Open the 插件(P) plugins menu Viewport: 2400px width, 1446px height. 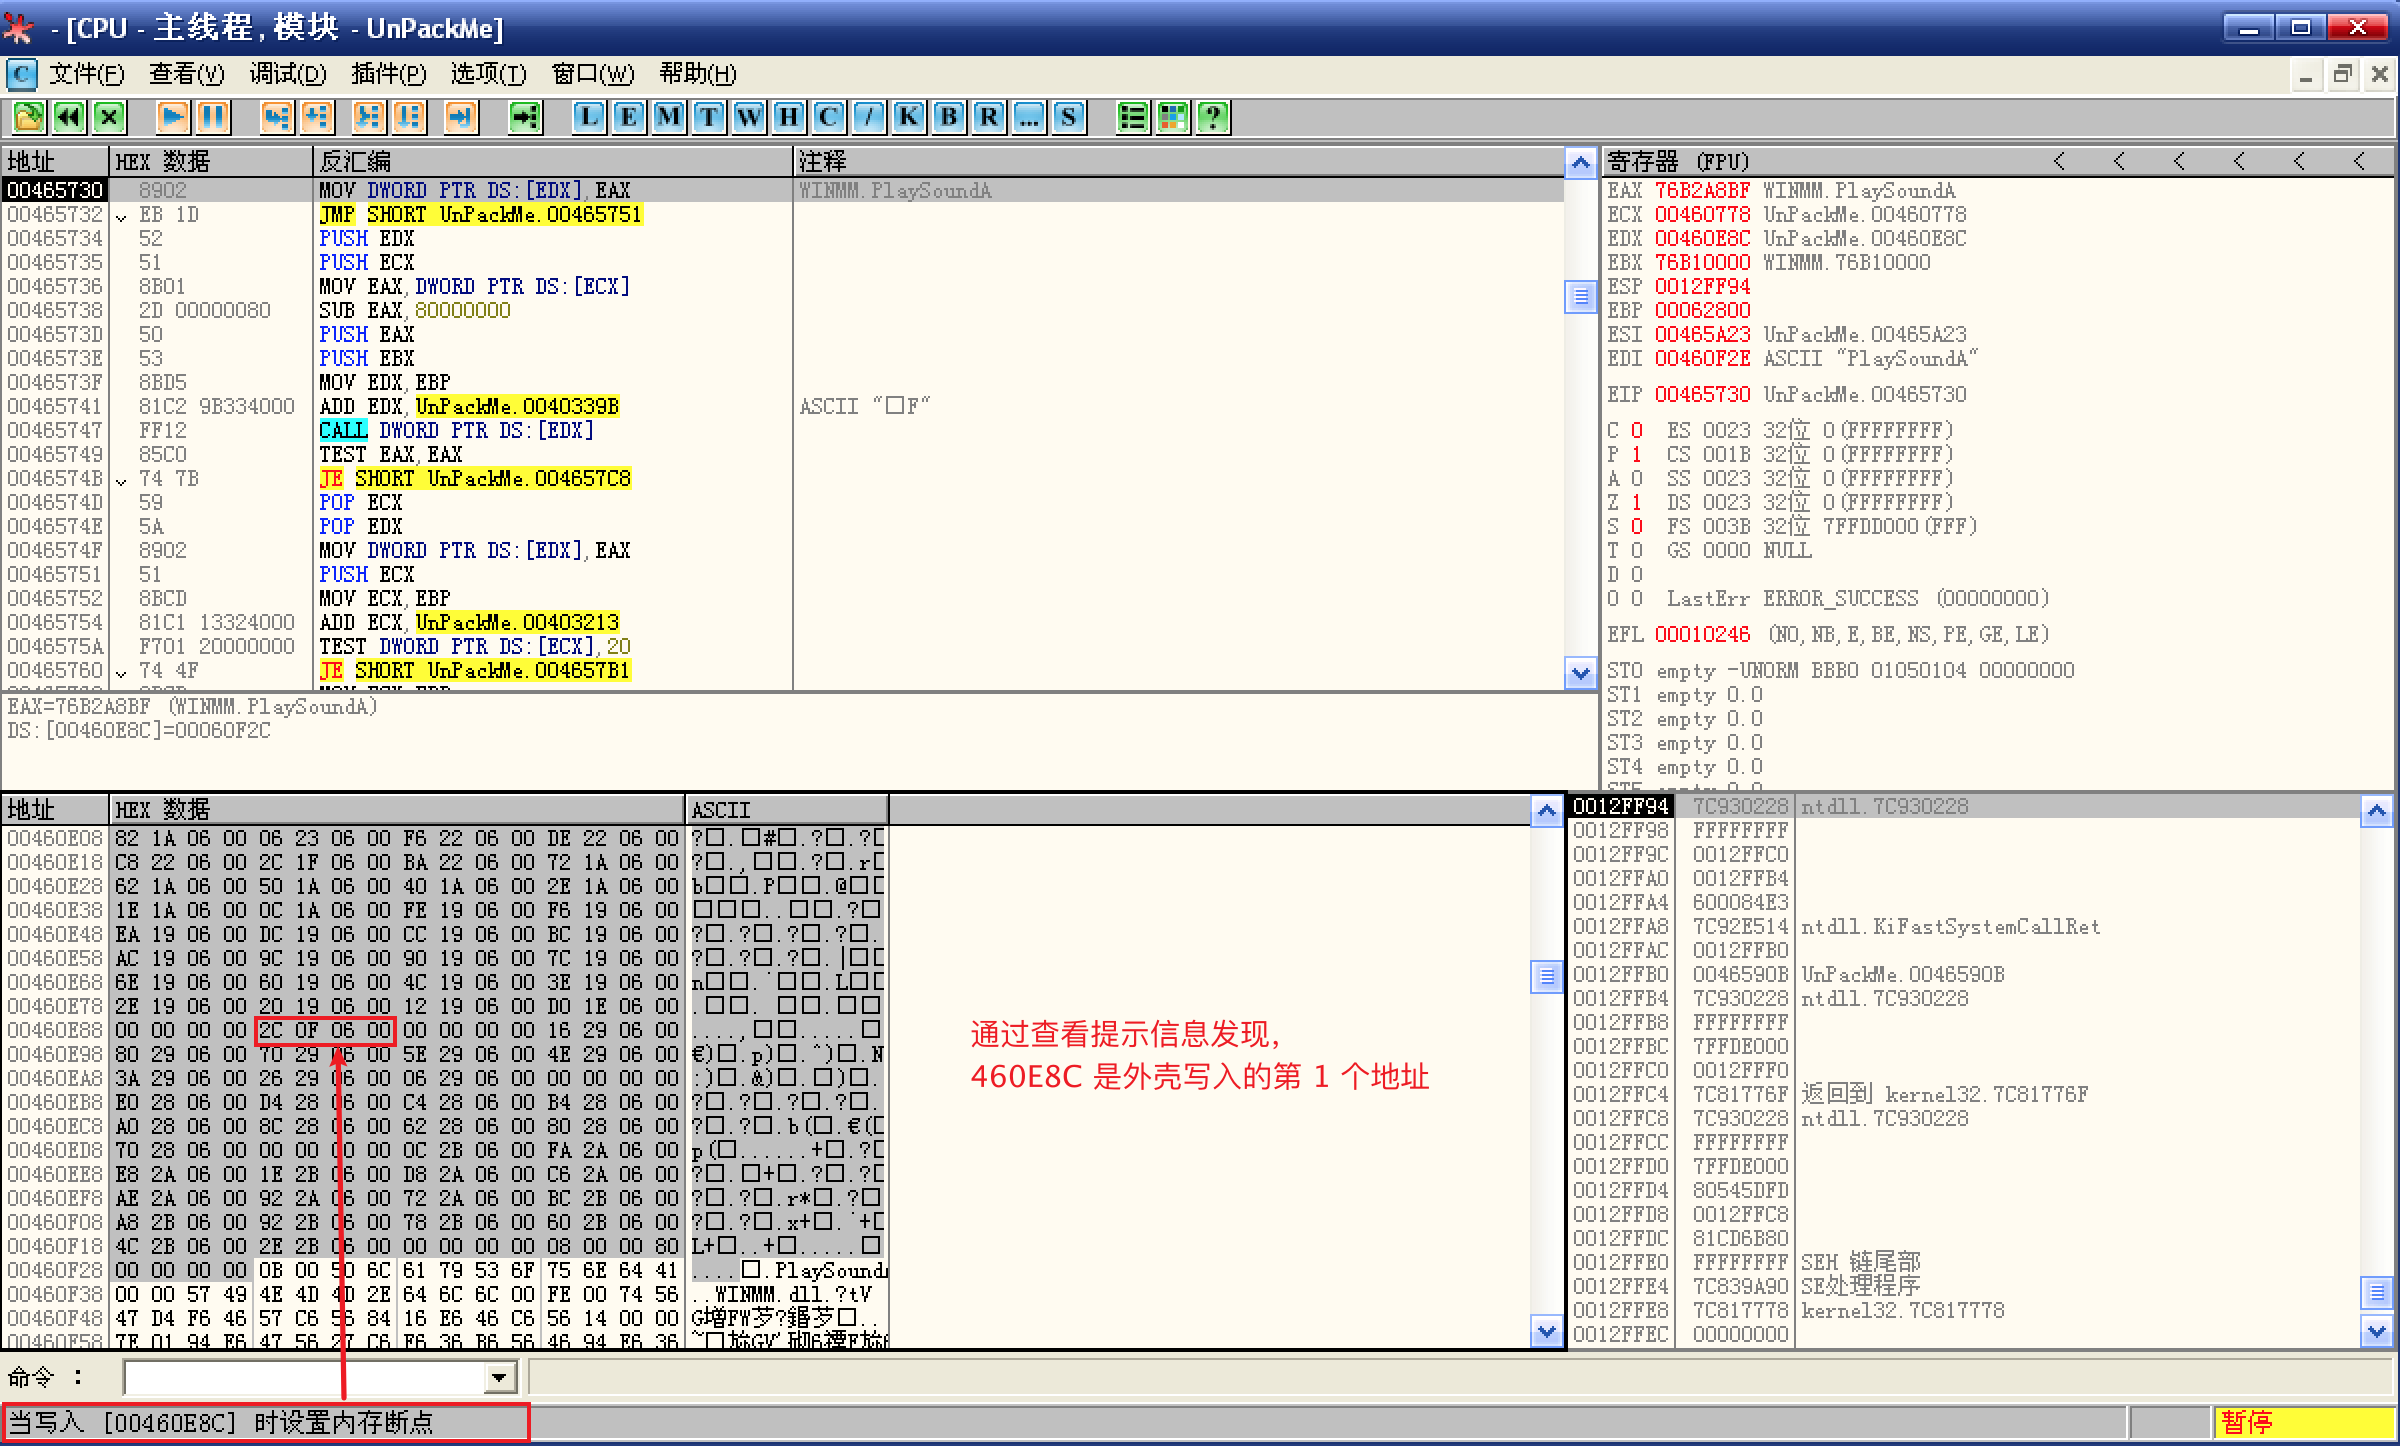(x=388, y=74)
